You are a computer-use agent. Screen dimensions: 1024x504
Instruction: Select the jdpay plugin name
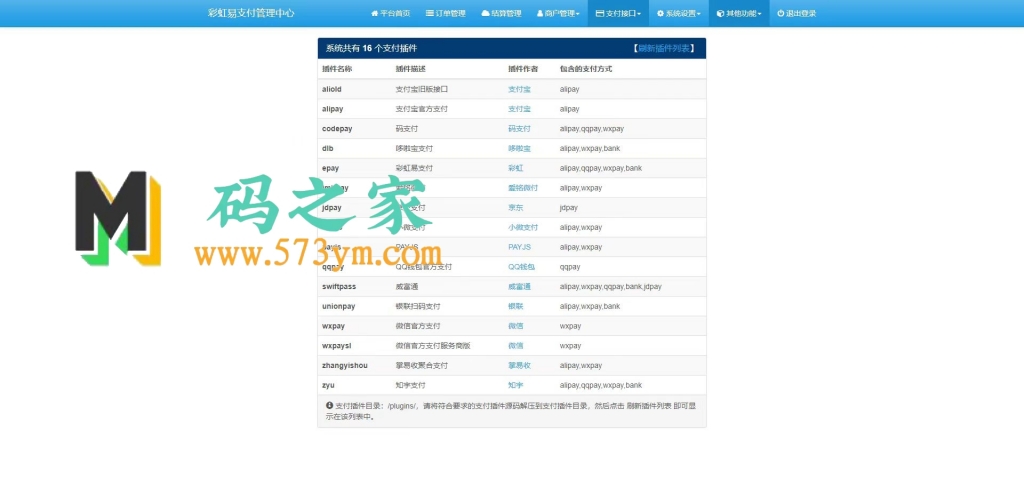pos(332,208)
